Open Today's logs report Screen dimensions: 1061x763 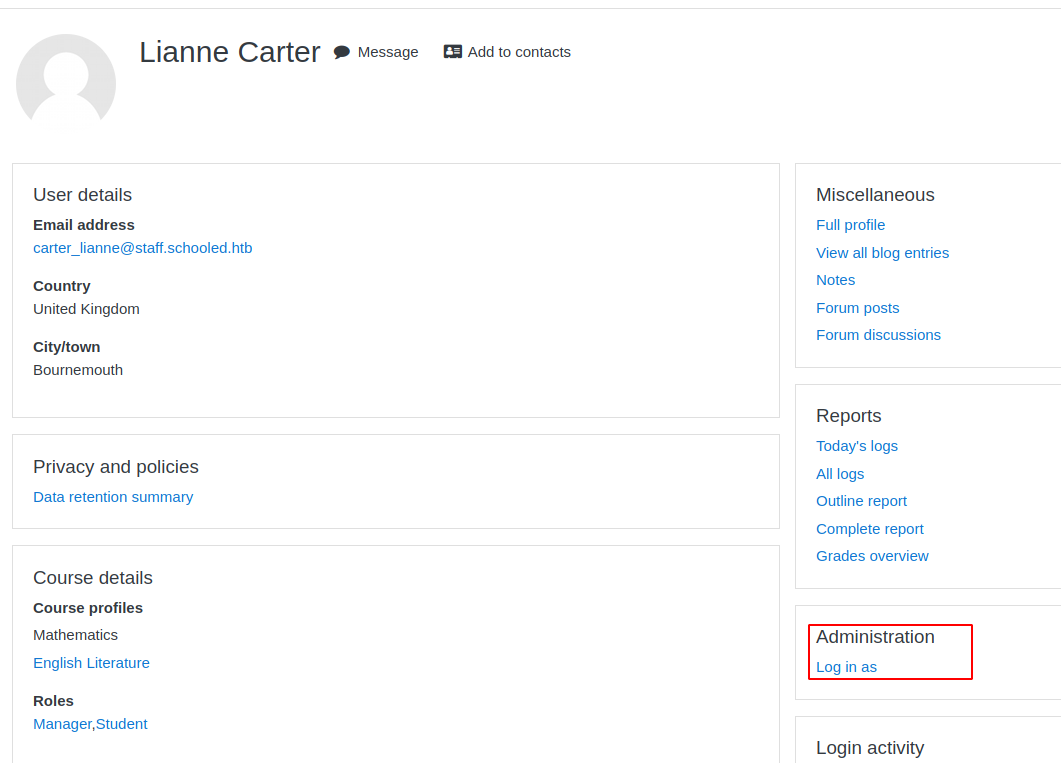[856, 446]
